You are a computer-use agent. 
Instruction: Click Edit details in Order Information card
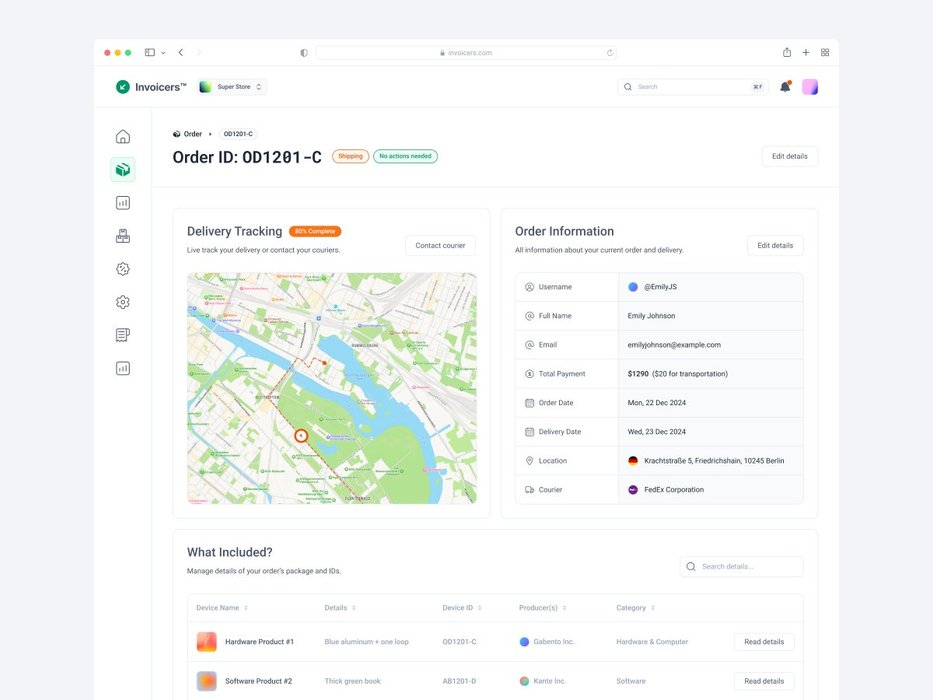click(775, 245)
